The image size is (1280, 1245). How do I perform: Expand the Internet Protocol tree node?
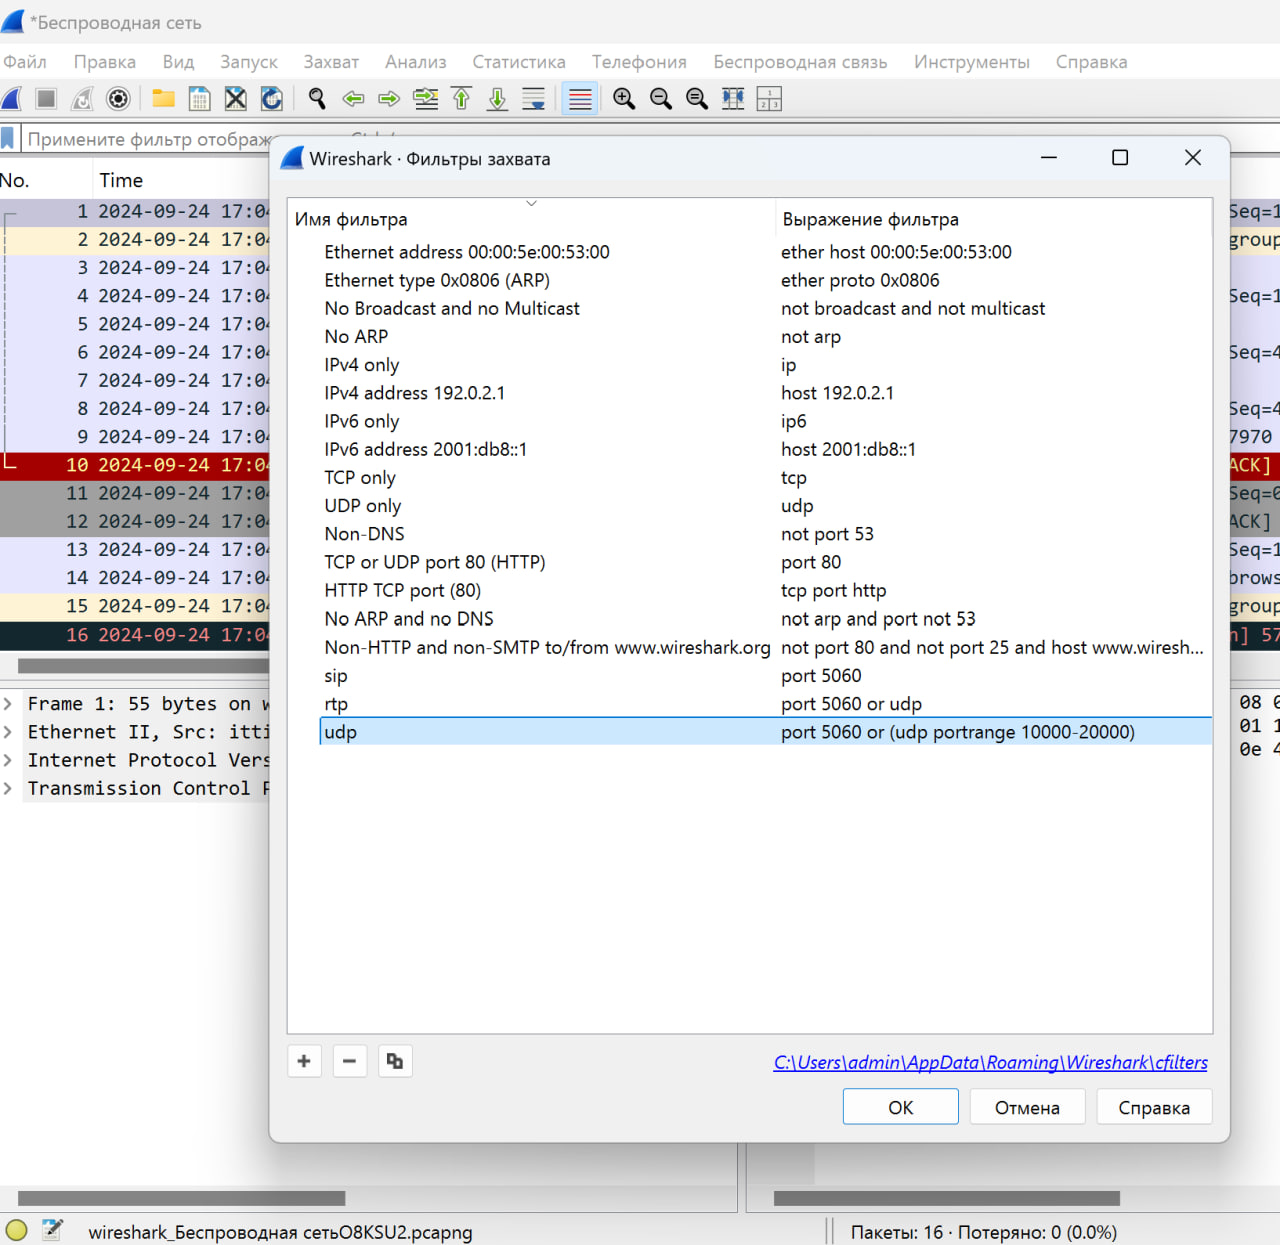click(8, 760)
